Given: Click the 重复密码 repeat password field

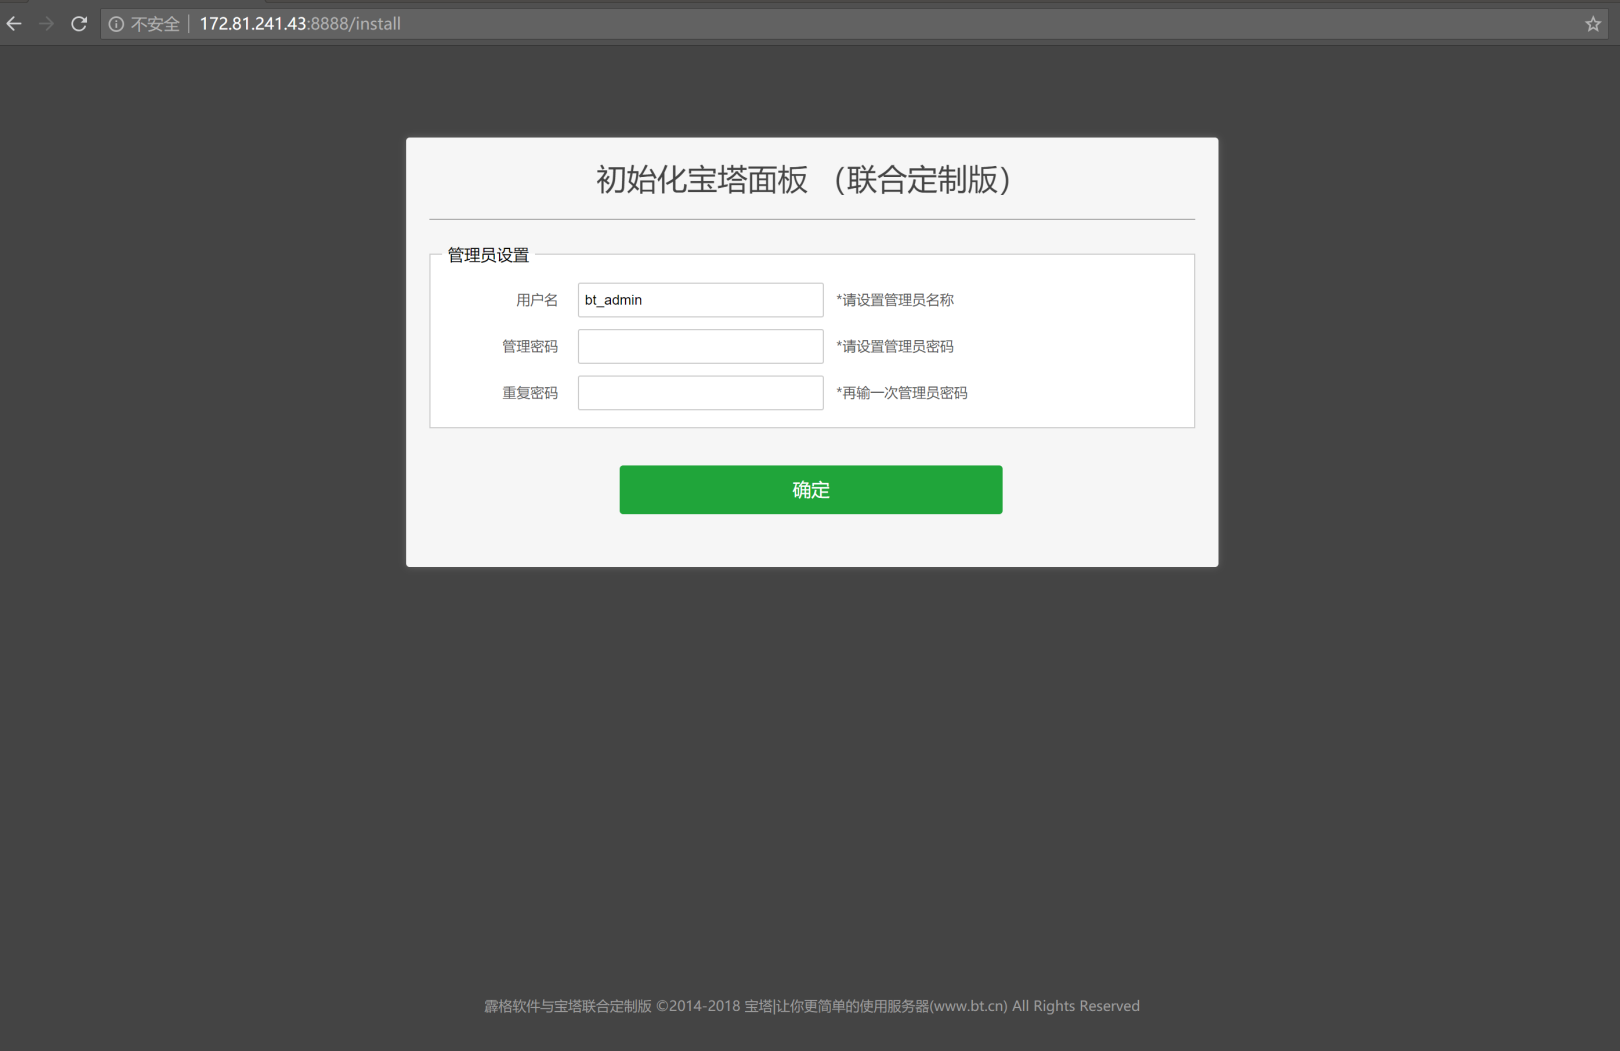Looking at the screenshot, I should tap(700, 392).
